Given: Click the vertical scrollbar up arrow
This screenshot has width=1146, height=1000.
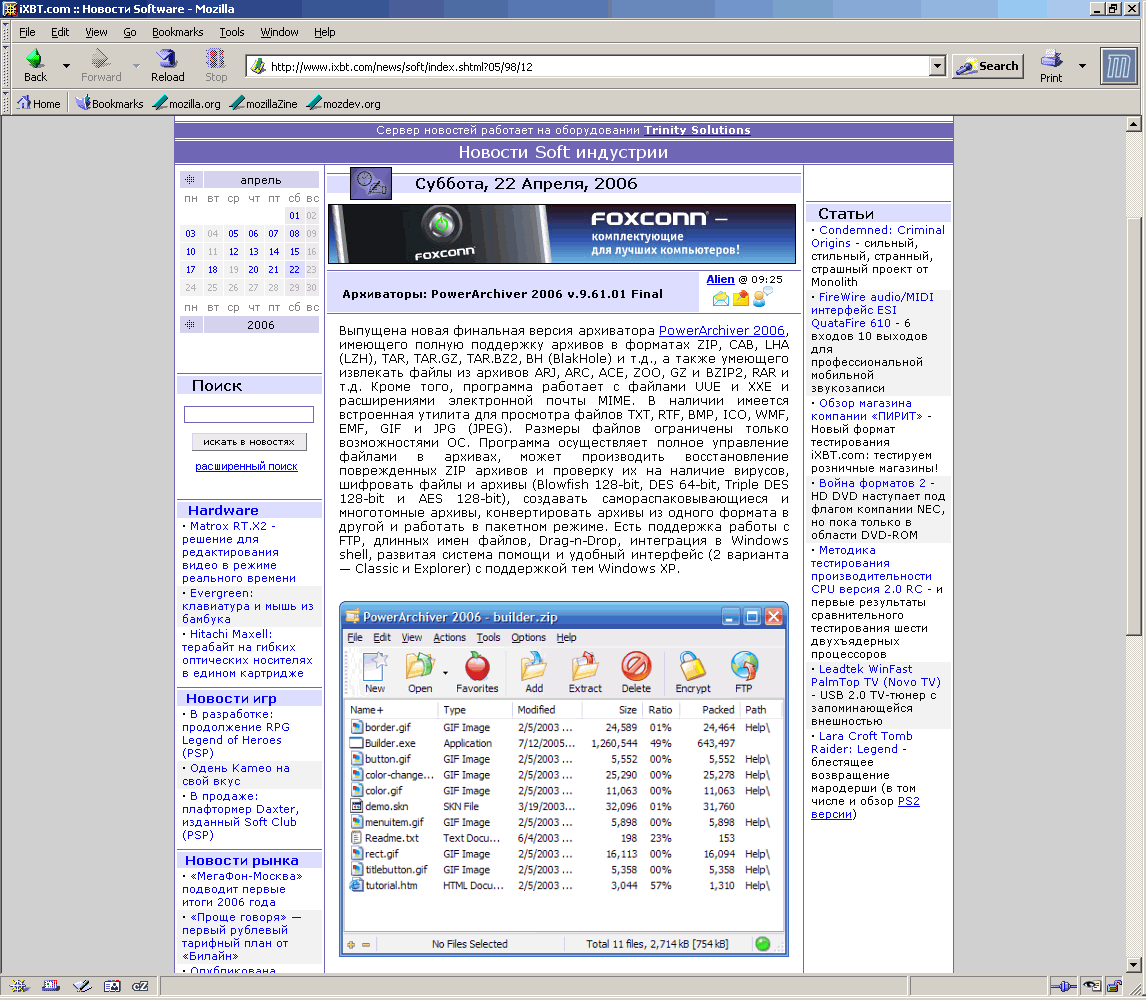Looking at the screenshot, I should (x=1134, y=124).
